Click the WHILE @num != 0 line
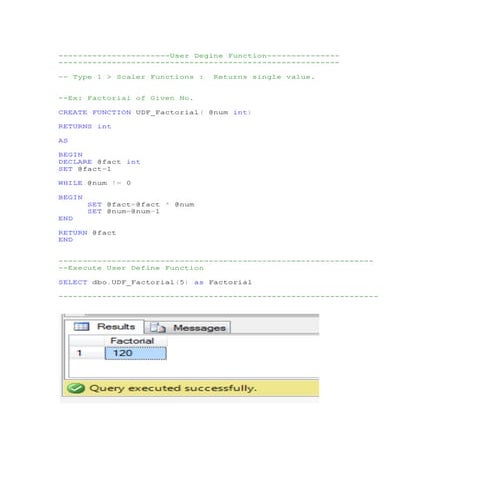This screenshot has width=495, height=495. (95, 183)
